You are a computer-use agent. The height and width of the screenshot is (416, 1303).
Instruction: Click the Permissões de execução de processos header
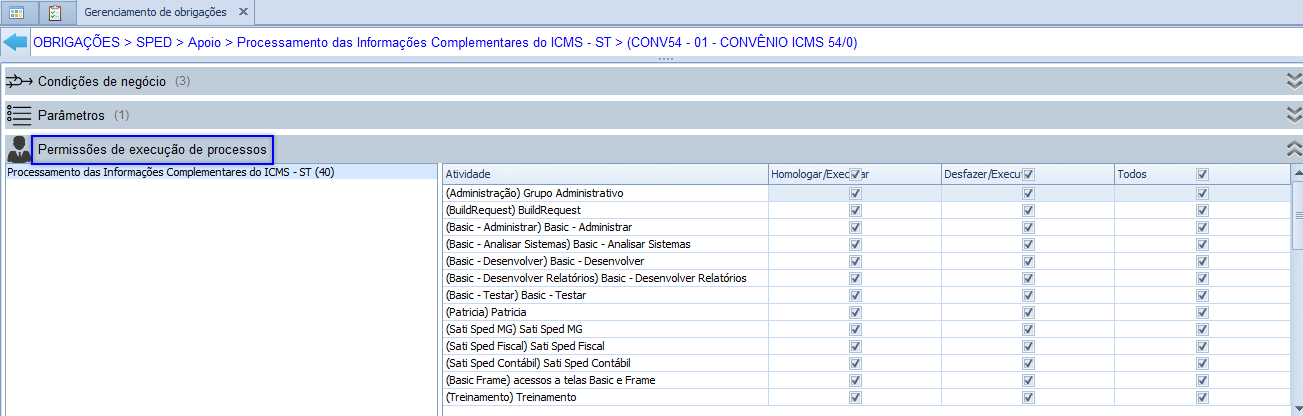153,150
